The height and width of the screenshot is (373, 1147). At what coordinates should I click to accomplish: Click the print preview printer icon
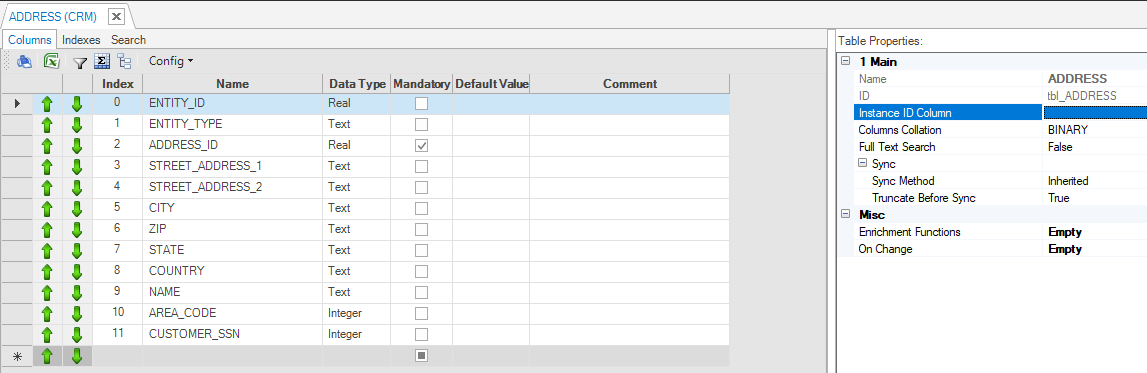[25, 61]
